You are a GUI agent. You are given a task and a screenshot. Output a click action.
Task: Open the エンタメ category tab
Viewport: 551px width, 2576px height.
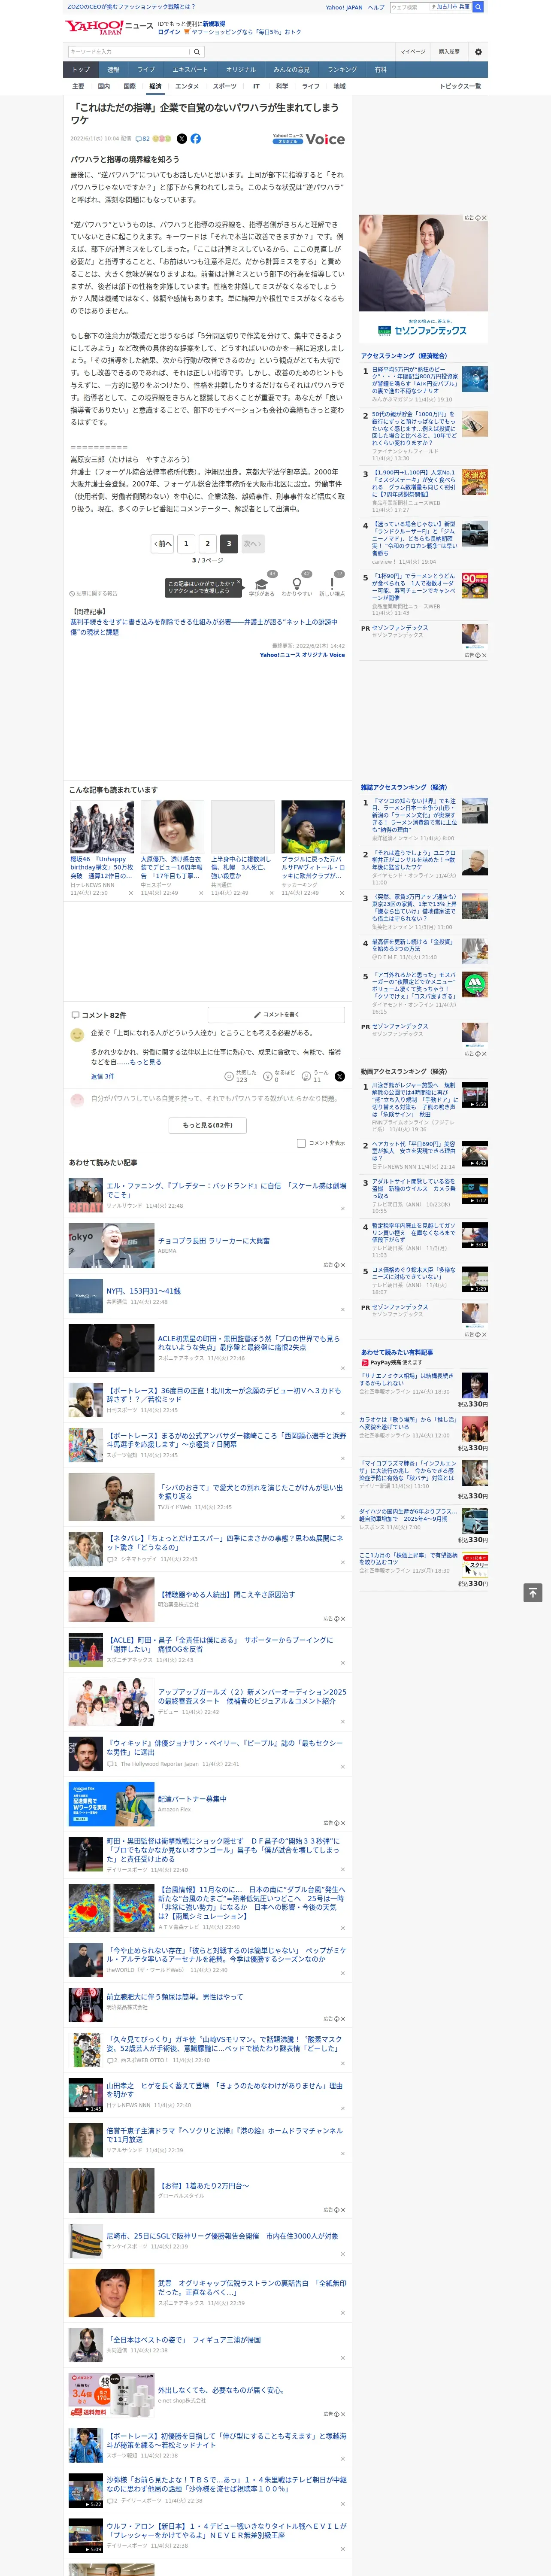(187, 86)
